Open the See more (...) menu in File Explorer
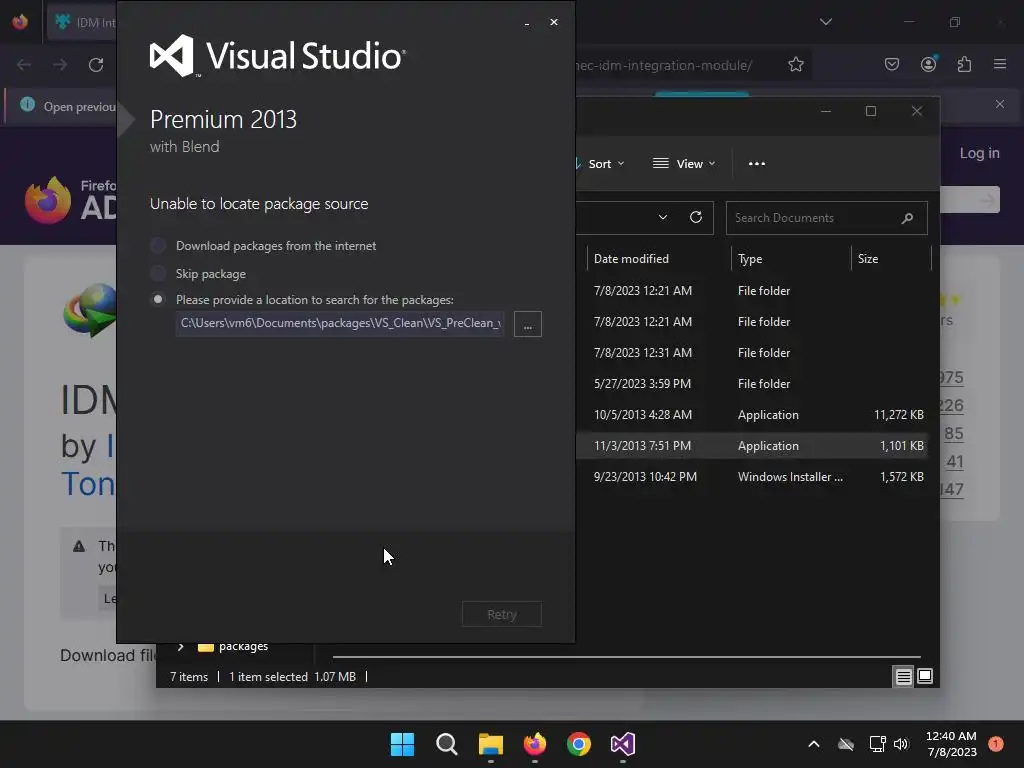The width and height of the screenshot is (1024, 768). coord(757,164)
